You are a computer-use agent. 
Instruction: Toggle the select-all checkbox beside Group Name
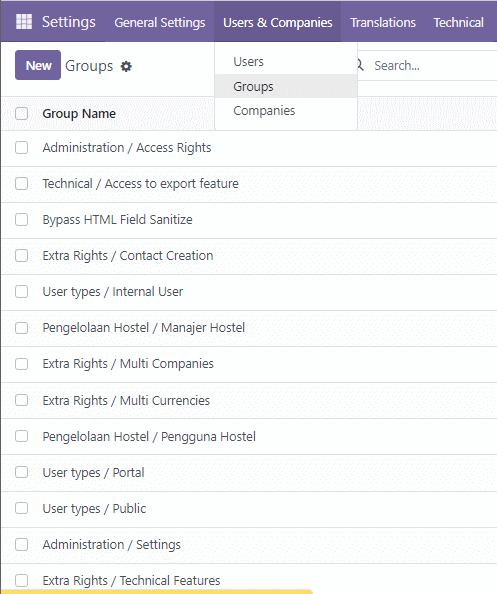(x=22, y=113)
